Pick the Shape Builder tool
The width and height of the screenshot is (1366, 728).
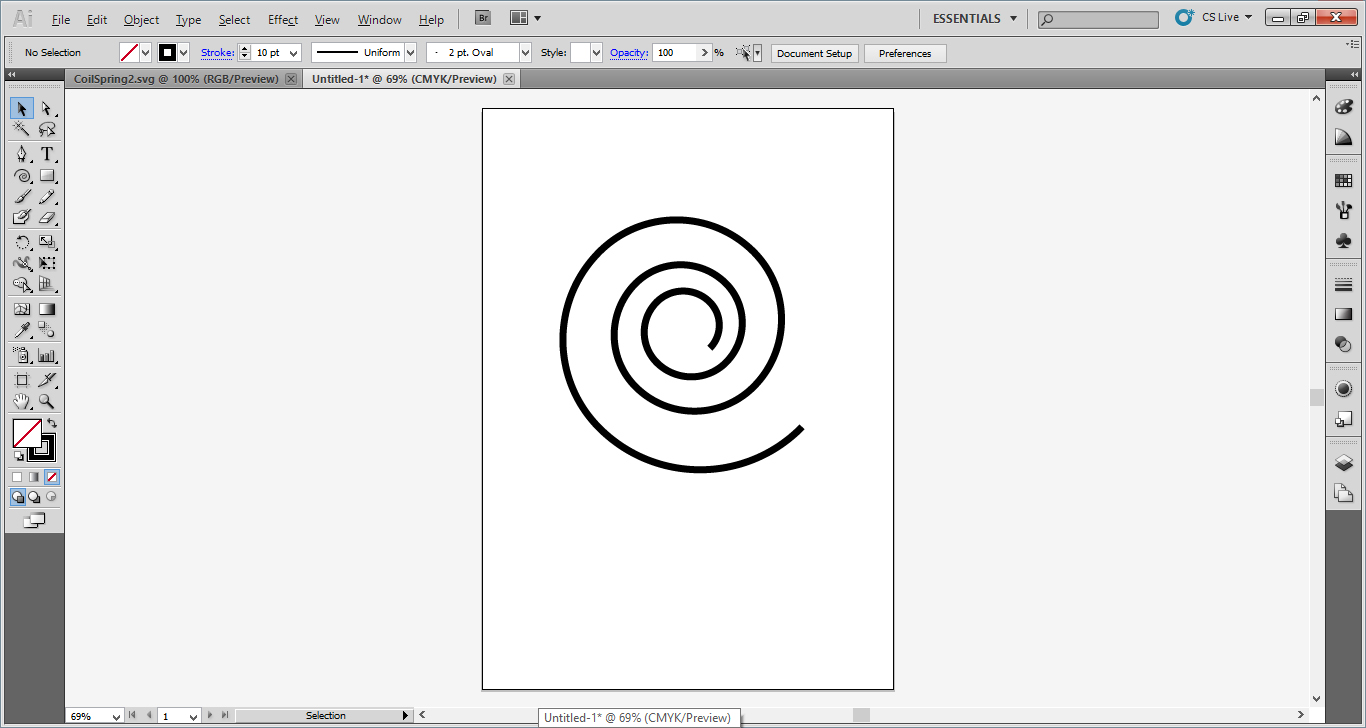22,284
